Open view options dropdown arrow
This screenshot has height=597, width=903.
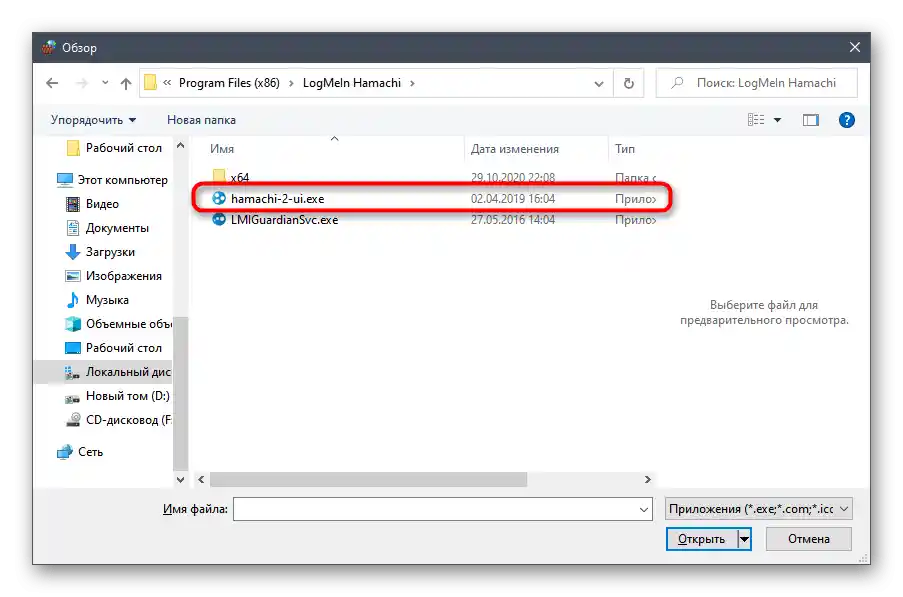[x=777, y=120]
